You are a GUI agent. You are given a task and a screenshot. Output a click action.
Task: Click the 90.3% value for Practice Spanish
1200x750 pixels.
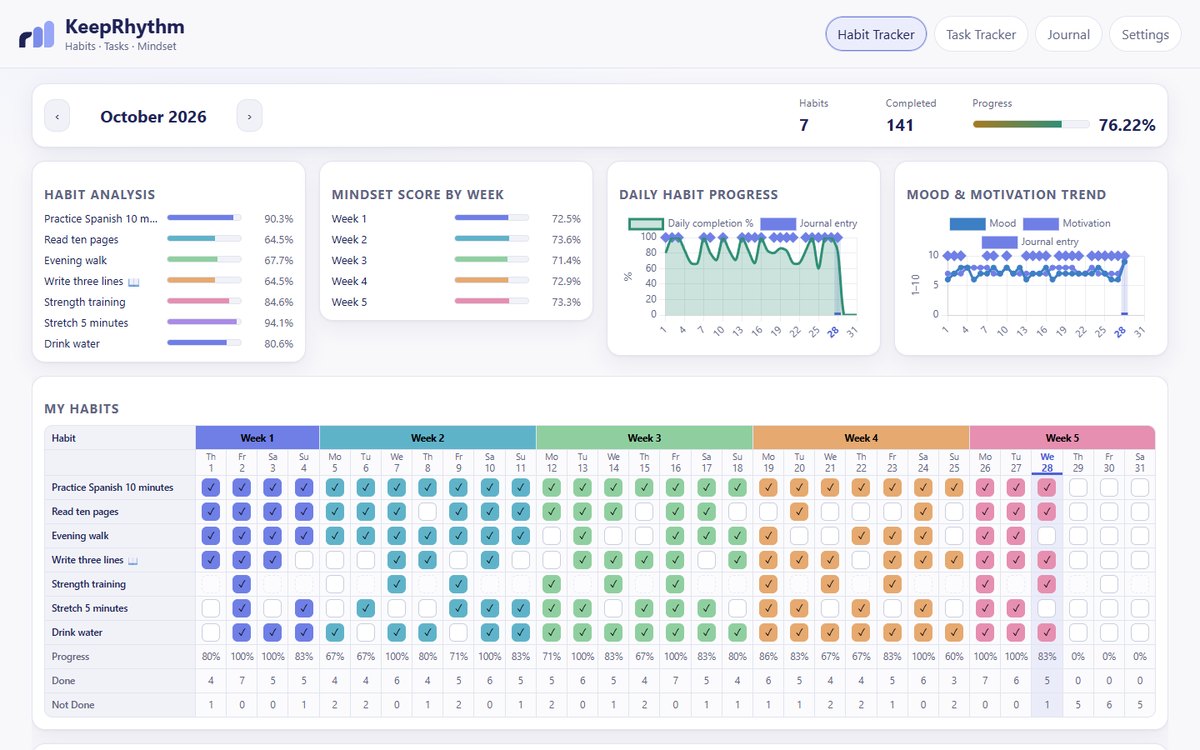[x=278, y=219]
